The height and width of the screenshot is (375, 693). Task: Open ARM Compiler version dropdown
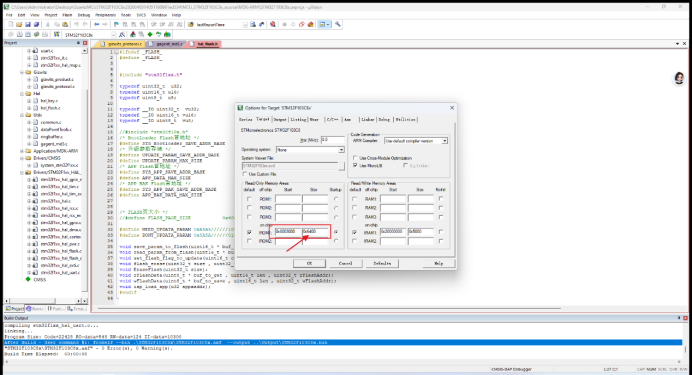(445, 141)
